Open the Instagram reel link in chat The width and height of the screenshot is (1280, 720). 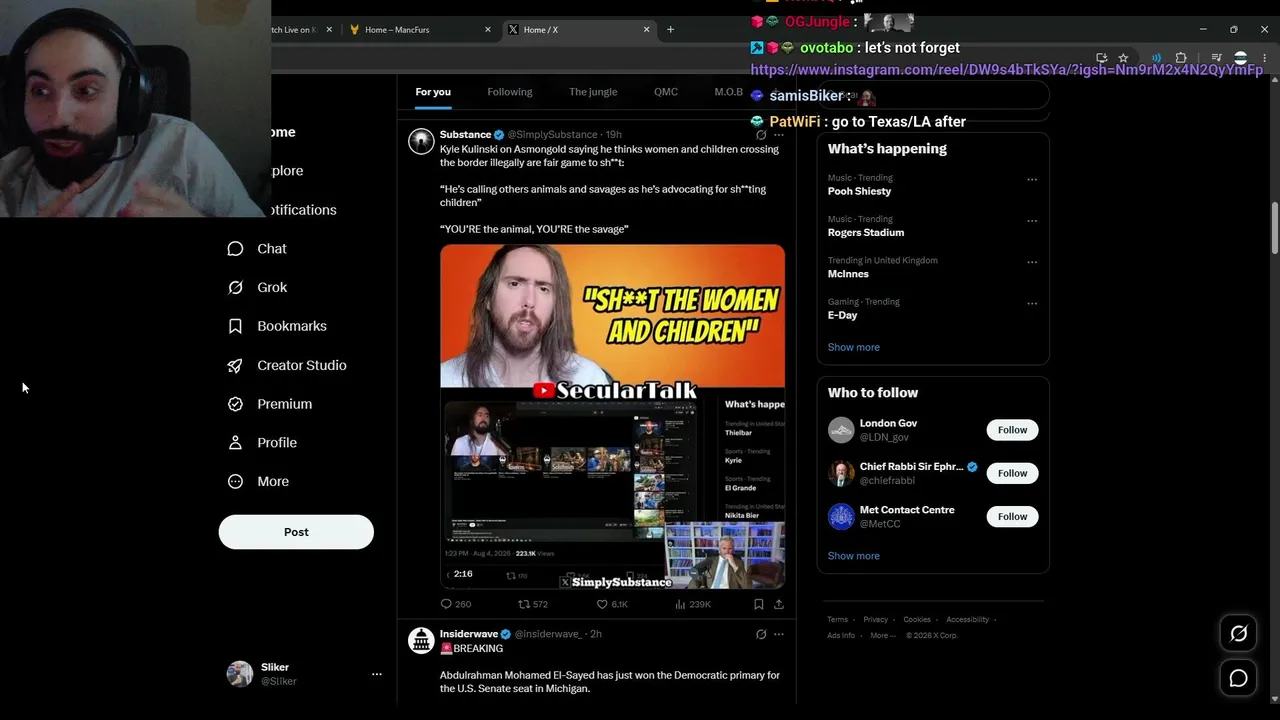pos(1007,70)
